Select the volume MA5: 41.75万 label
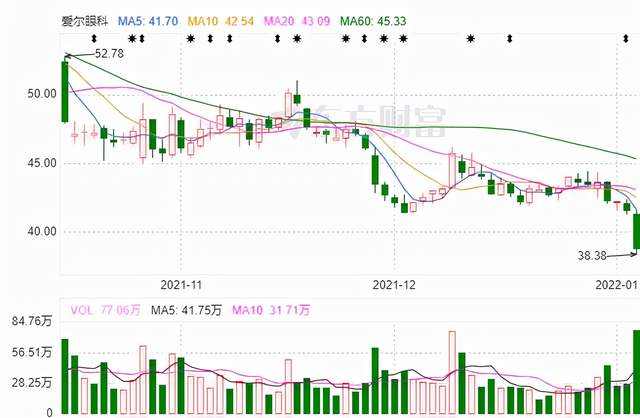The image size is (640, 418). [x=186, y=310]
